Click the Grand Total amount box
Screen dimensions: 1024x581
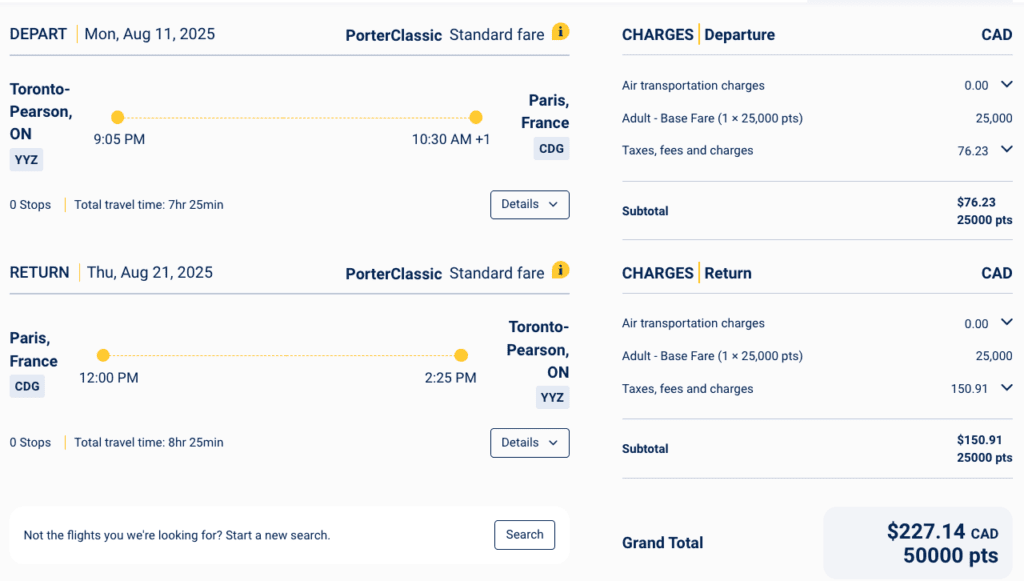[x=917, y=543]
